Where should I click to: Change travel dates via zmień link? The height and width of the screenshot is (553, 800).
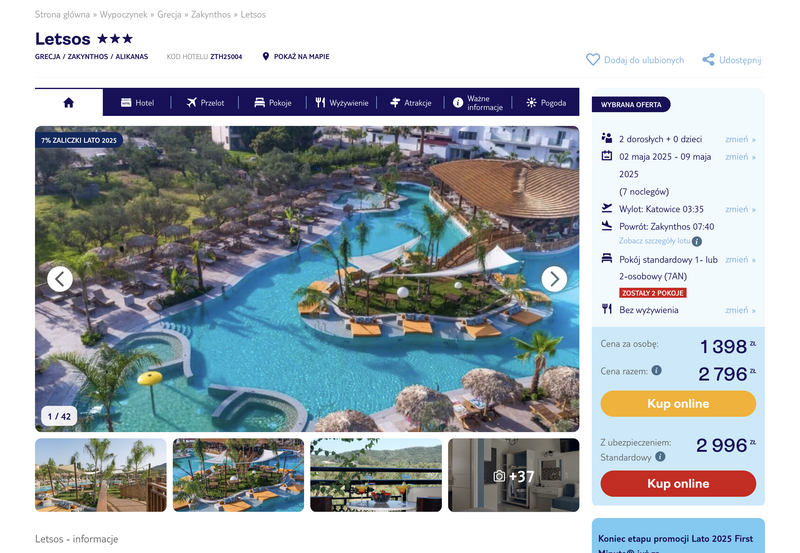click(x=740, y=157)
